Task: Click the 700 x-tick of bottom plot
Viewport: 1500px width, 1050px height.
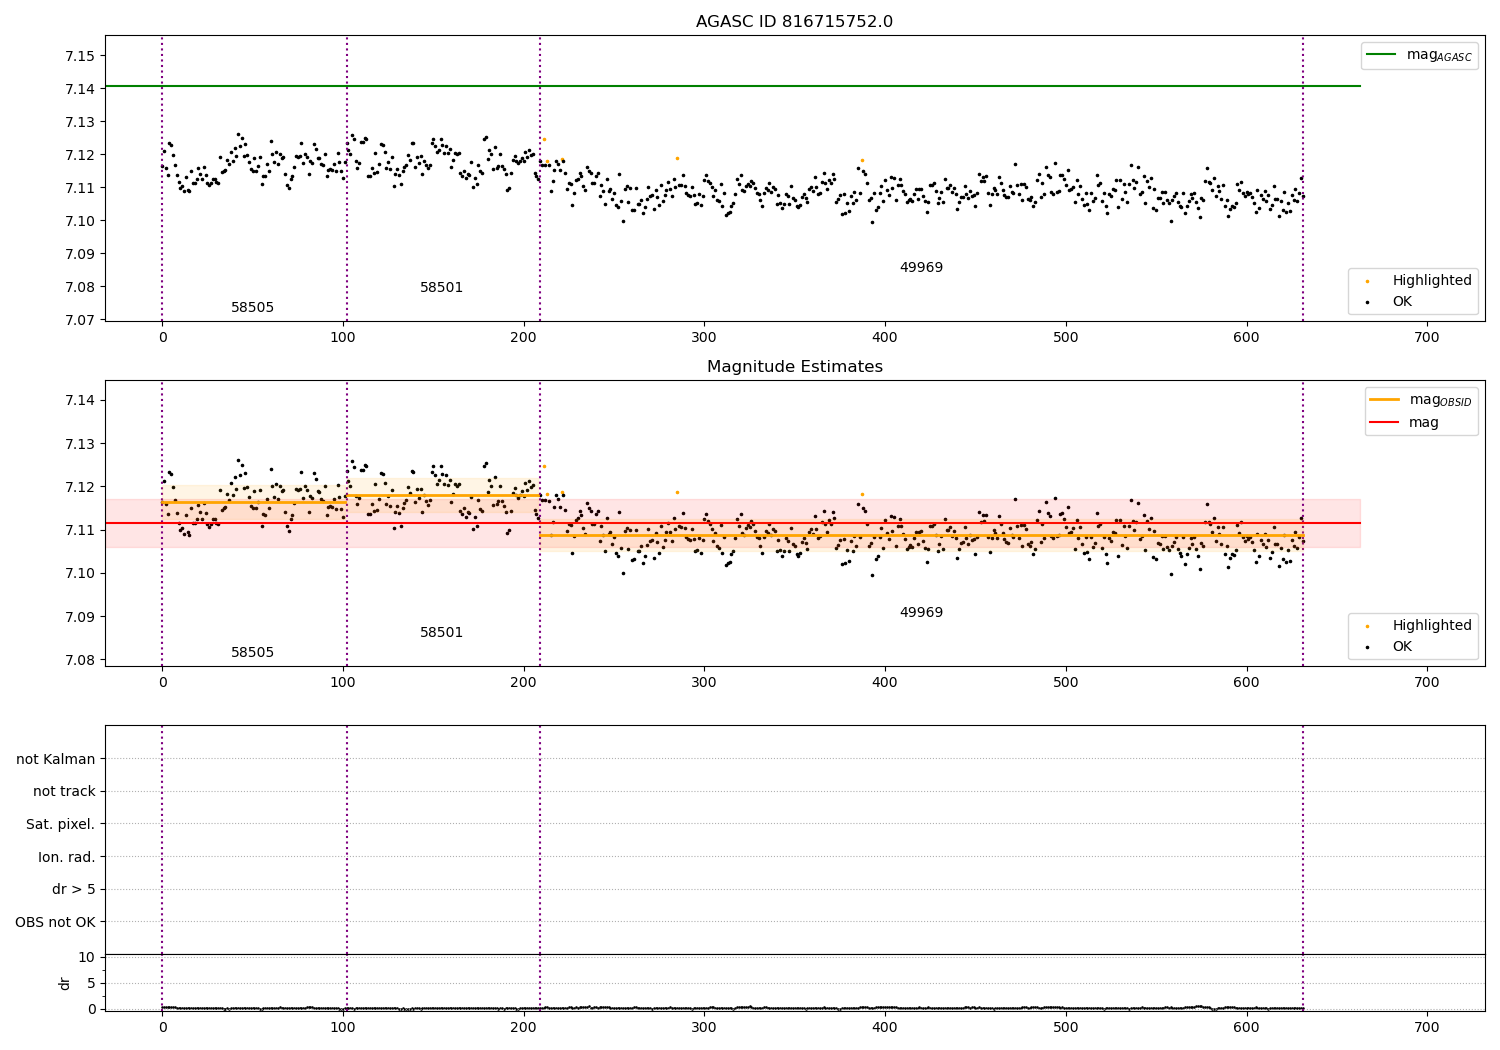Action: click(x=1427, y=1027)
